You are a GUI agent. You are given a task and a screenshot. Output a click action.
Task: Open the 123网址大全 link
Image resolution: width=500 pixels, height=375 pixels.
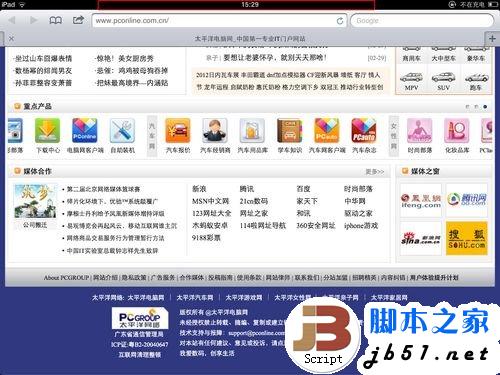[211, 214]
